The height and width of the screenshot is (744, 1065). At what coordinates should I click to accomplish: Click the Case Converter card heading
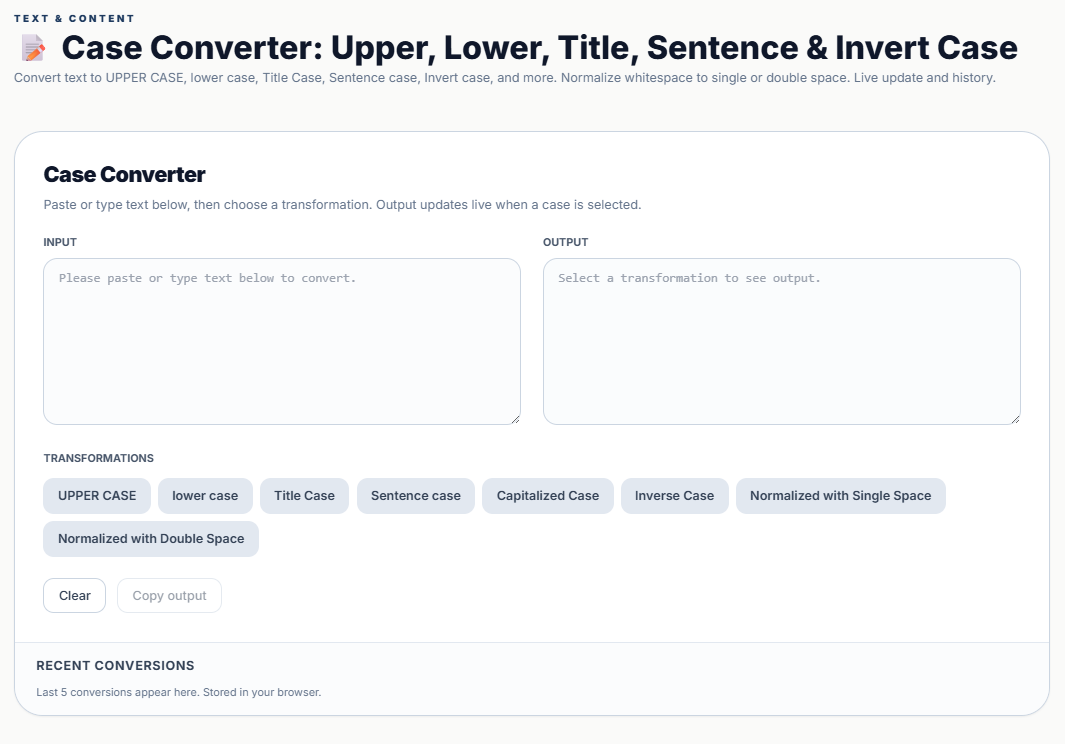point(124,175)
